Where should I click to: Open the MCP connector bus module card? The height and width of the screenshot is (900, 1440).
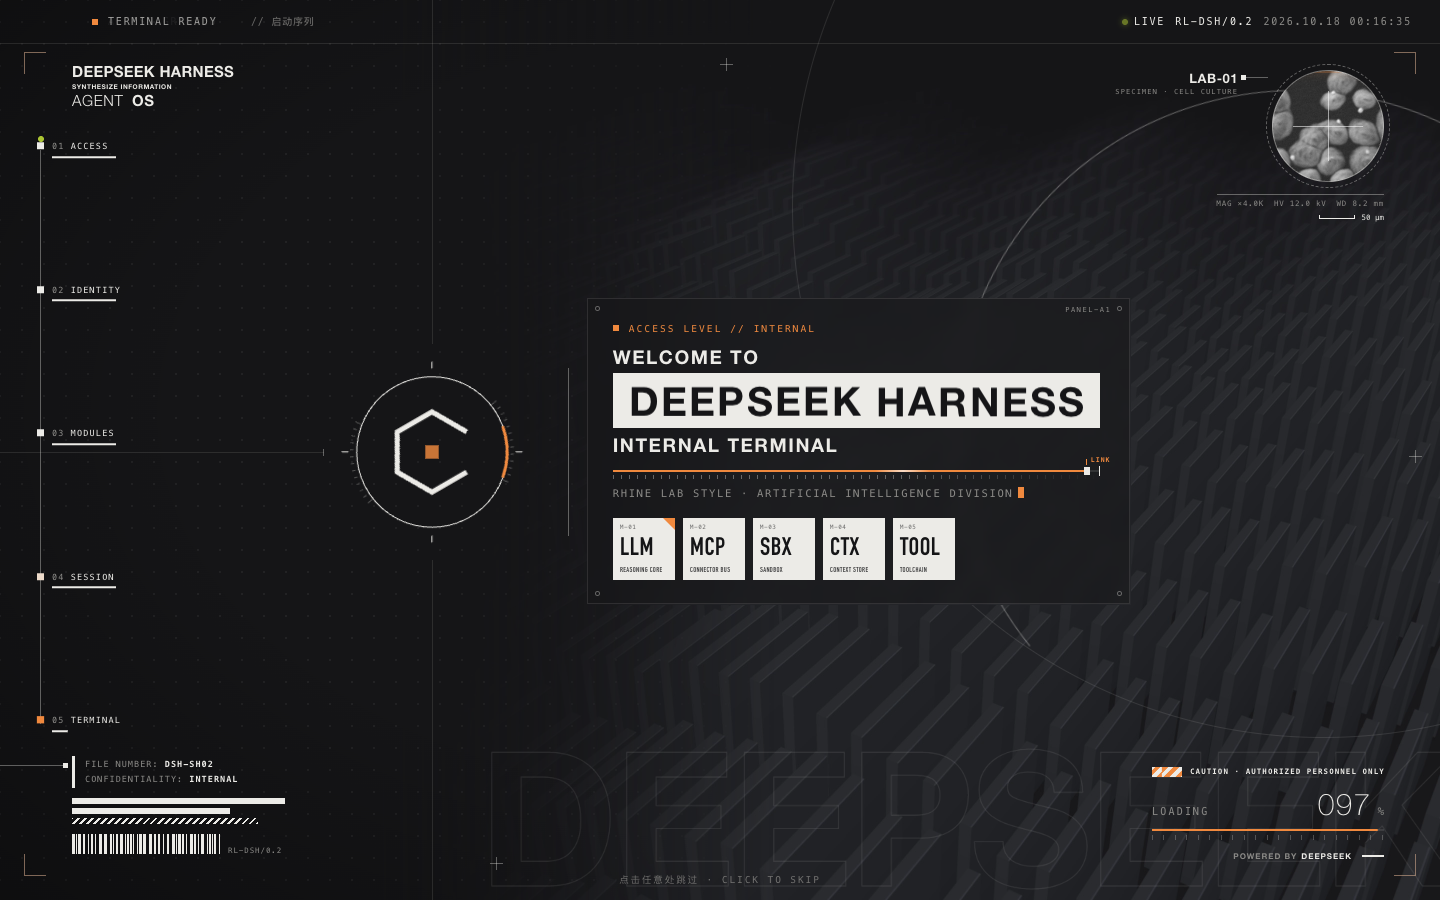point(714,549)
